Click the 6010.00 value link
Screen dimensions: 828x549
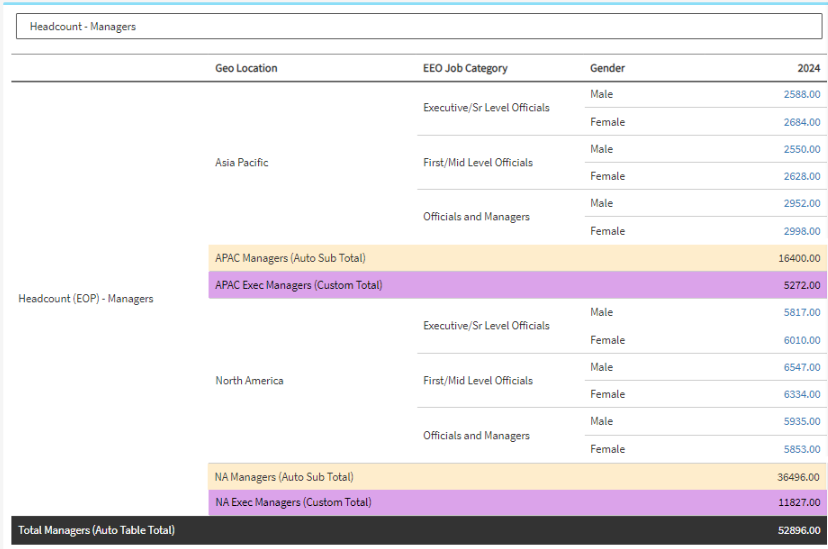(x=802, y=340)
